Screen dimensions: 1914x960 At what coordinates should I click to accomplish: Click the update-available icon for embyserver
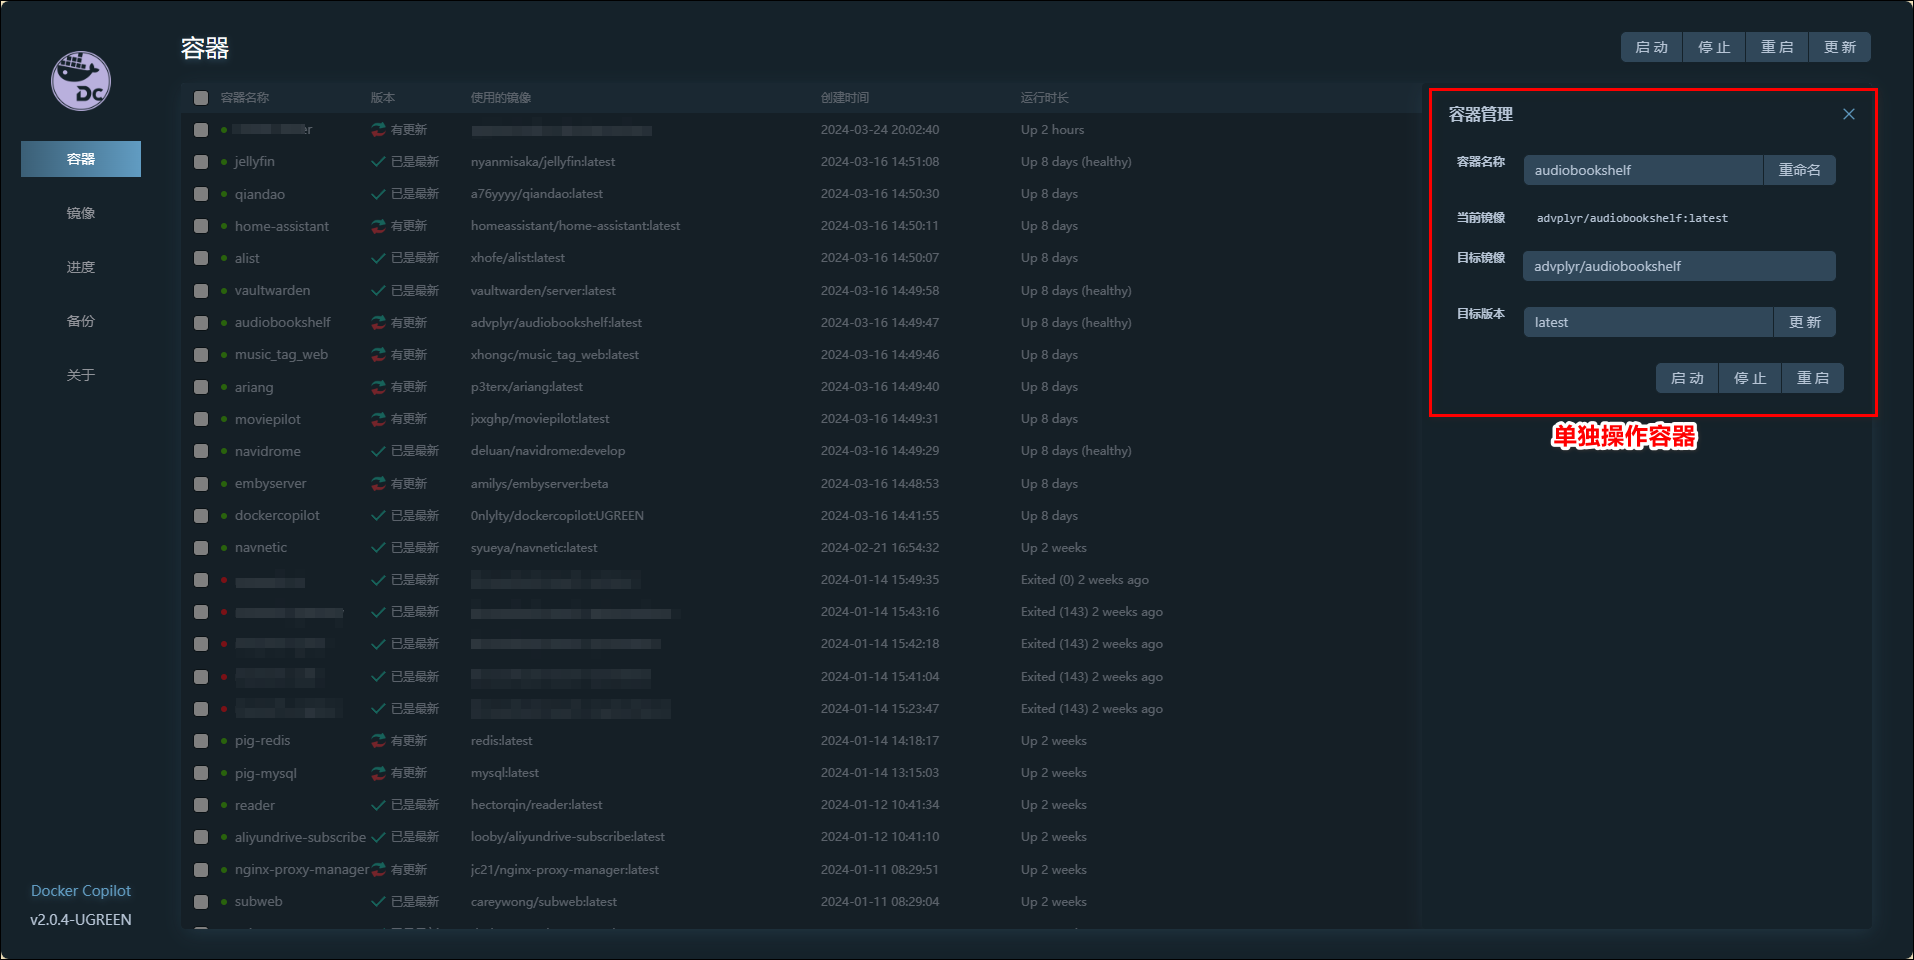(378, 484)
